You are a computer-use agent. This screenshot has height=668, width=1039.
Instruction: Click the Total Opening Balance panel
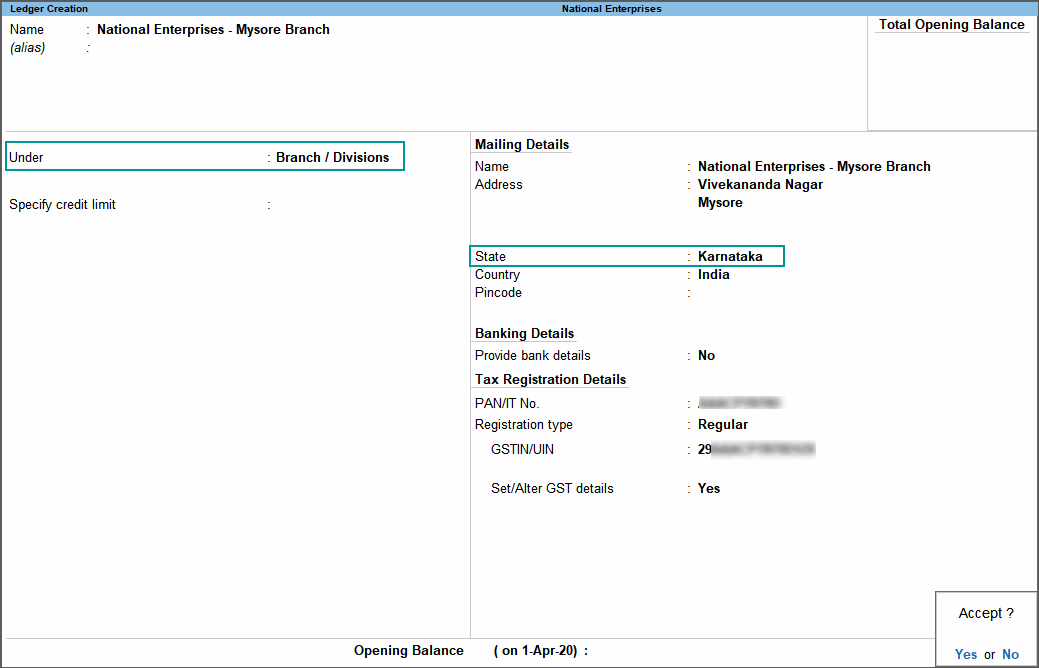(x=950, y=24)
